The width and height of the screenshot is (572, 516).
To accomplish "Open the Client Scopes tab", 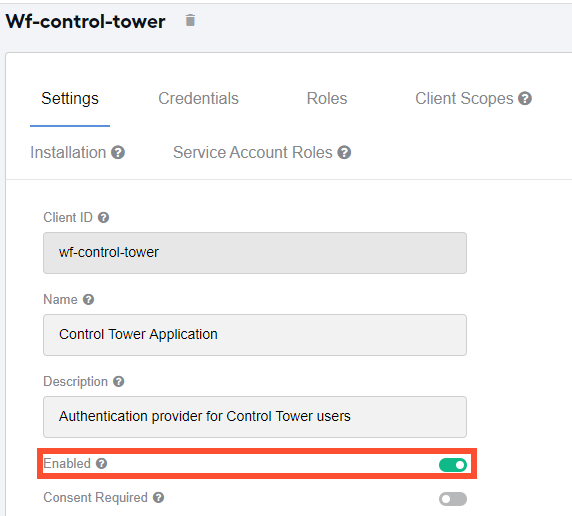I will [464, 99].
